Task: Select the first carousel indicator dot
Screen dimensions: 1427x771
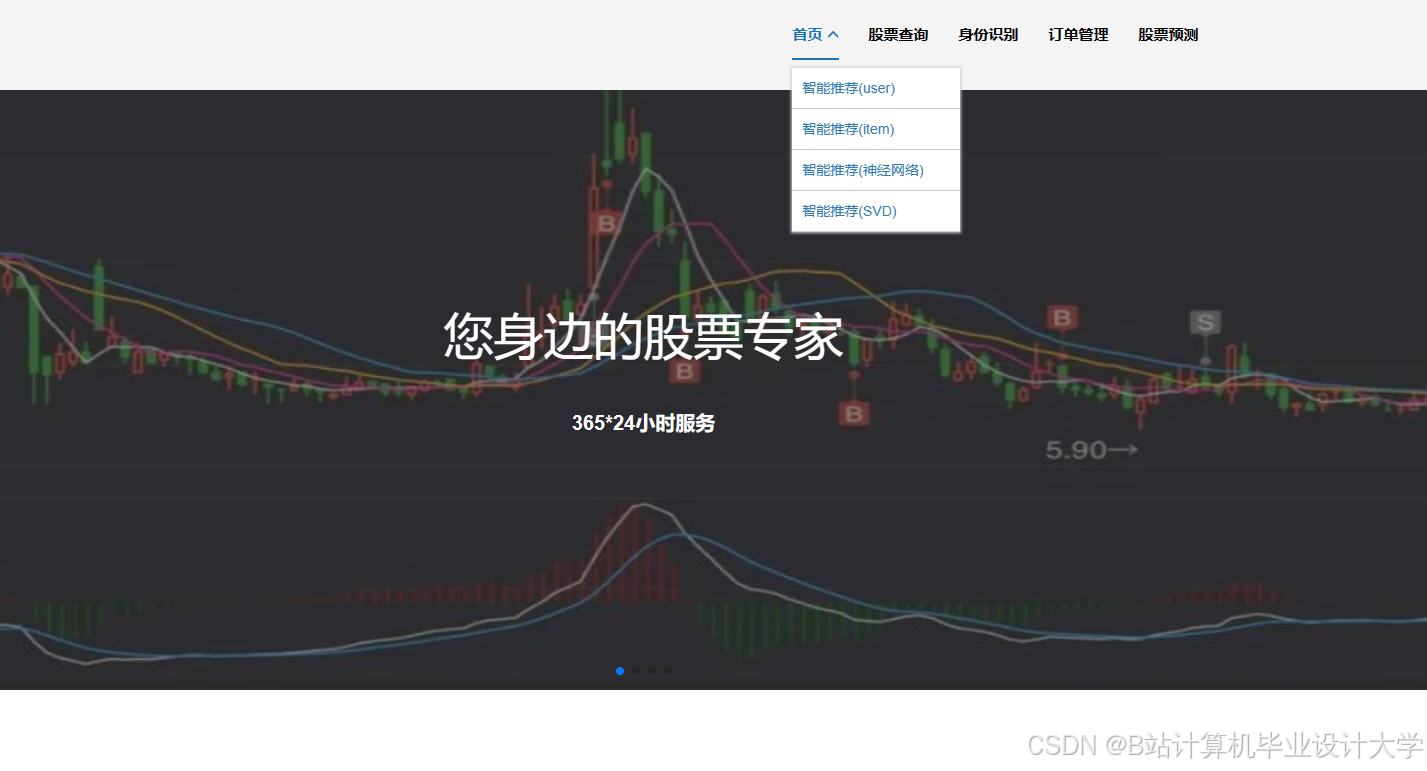Action: pos(619,671)
